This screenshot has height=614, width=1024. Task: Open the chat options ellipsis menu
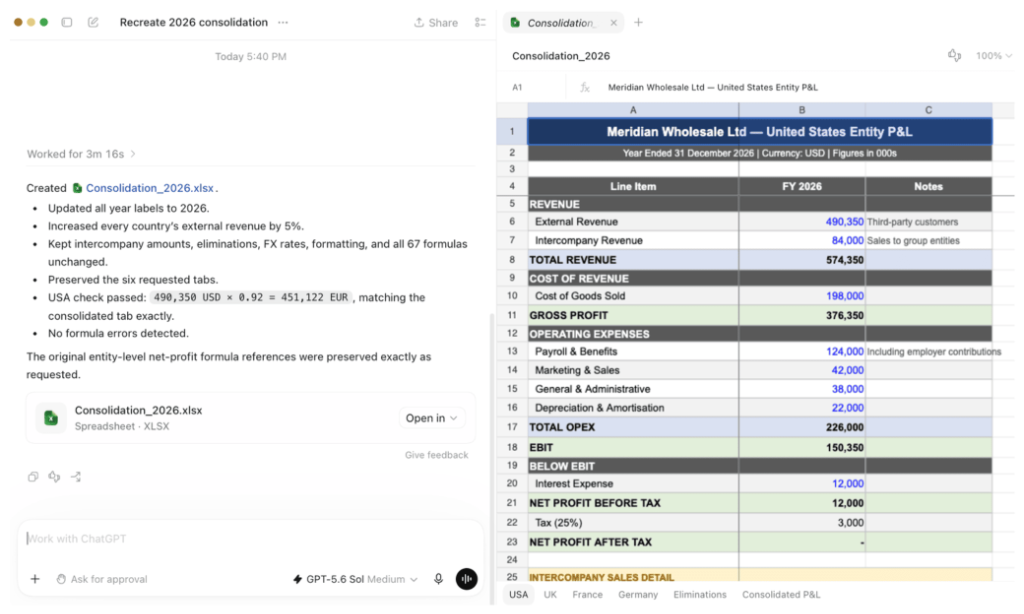pos(283,22)
